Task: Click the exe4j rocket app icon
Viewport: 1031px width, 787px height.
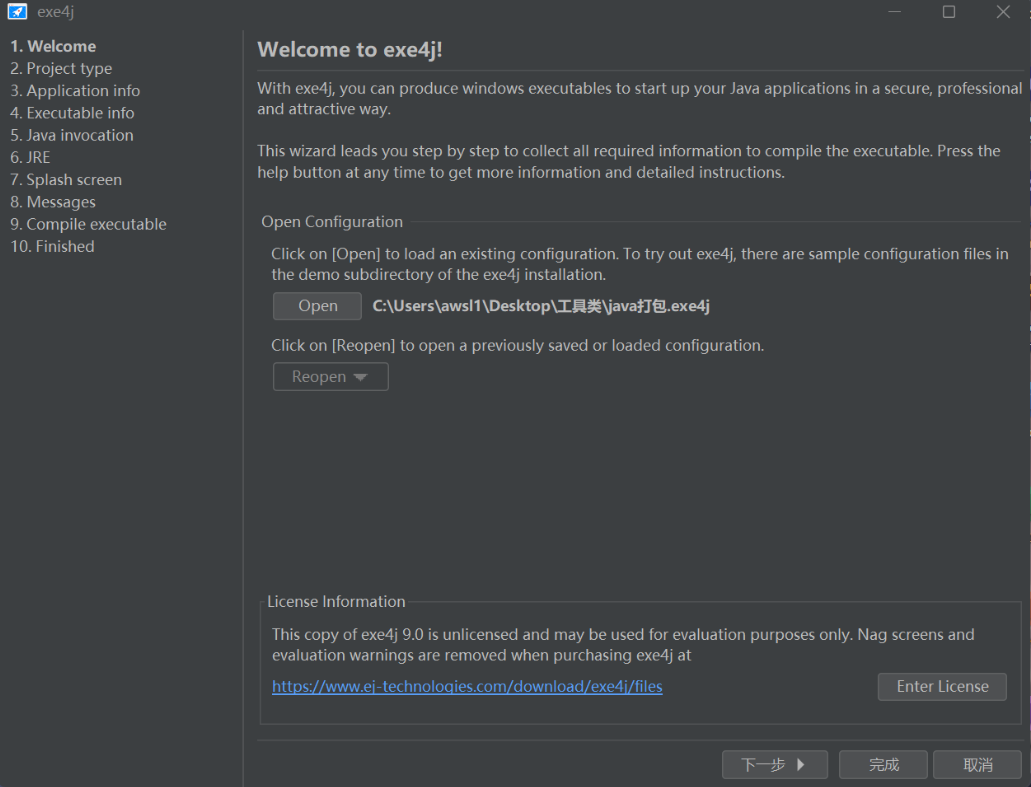Action: tap(17, 12)
